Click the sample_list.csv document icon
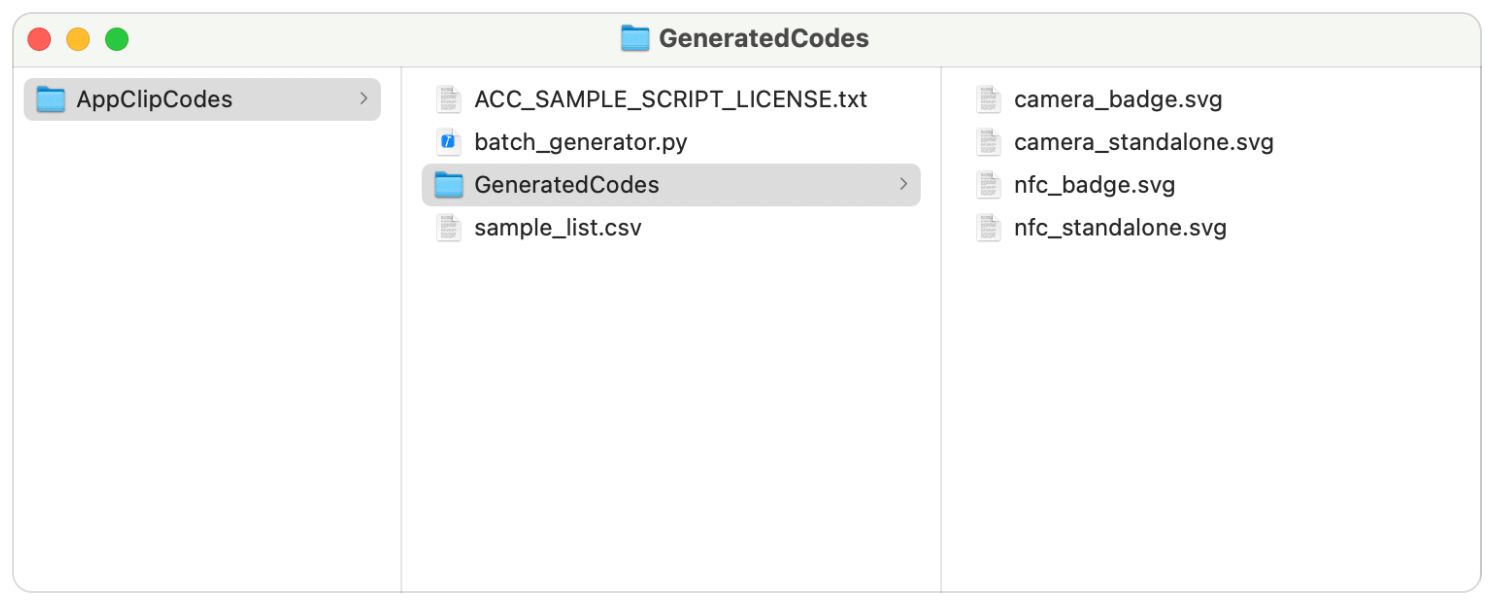The height and width of the screenshot is (605, 1494). [x=448, y=227]
